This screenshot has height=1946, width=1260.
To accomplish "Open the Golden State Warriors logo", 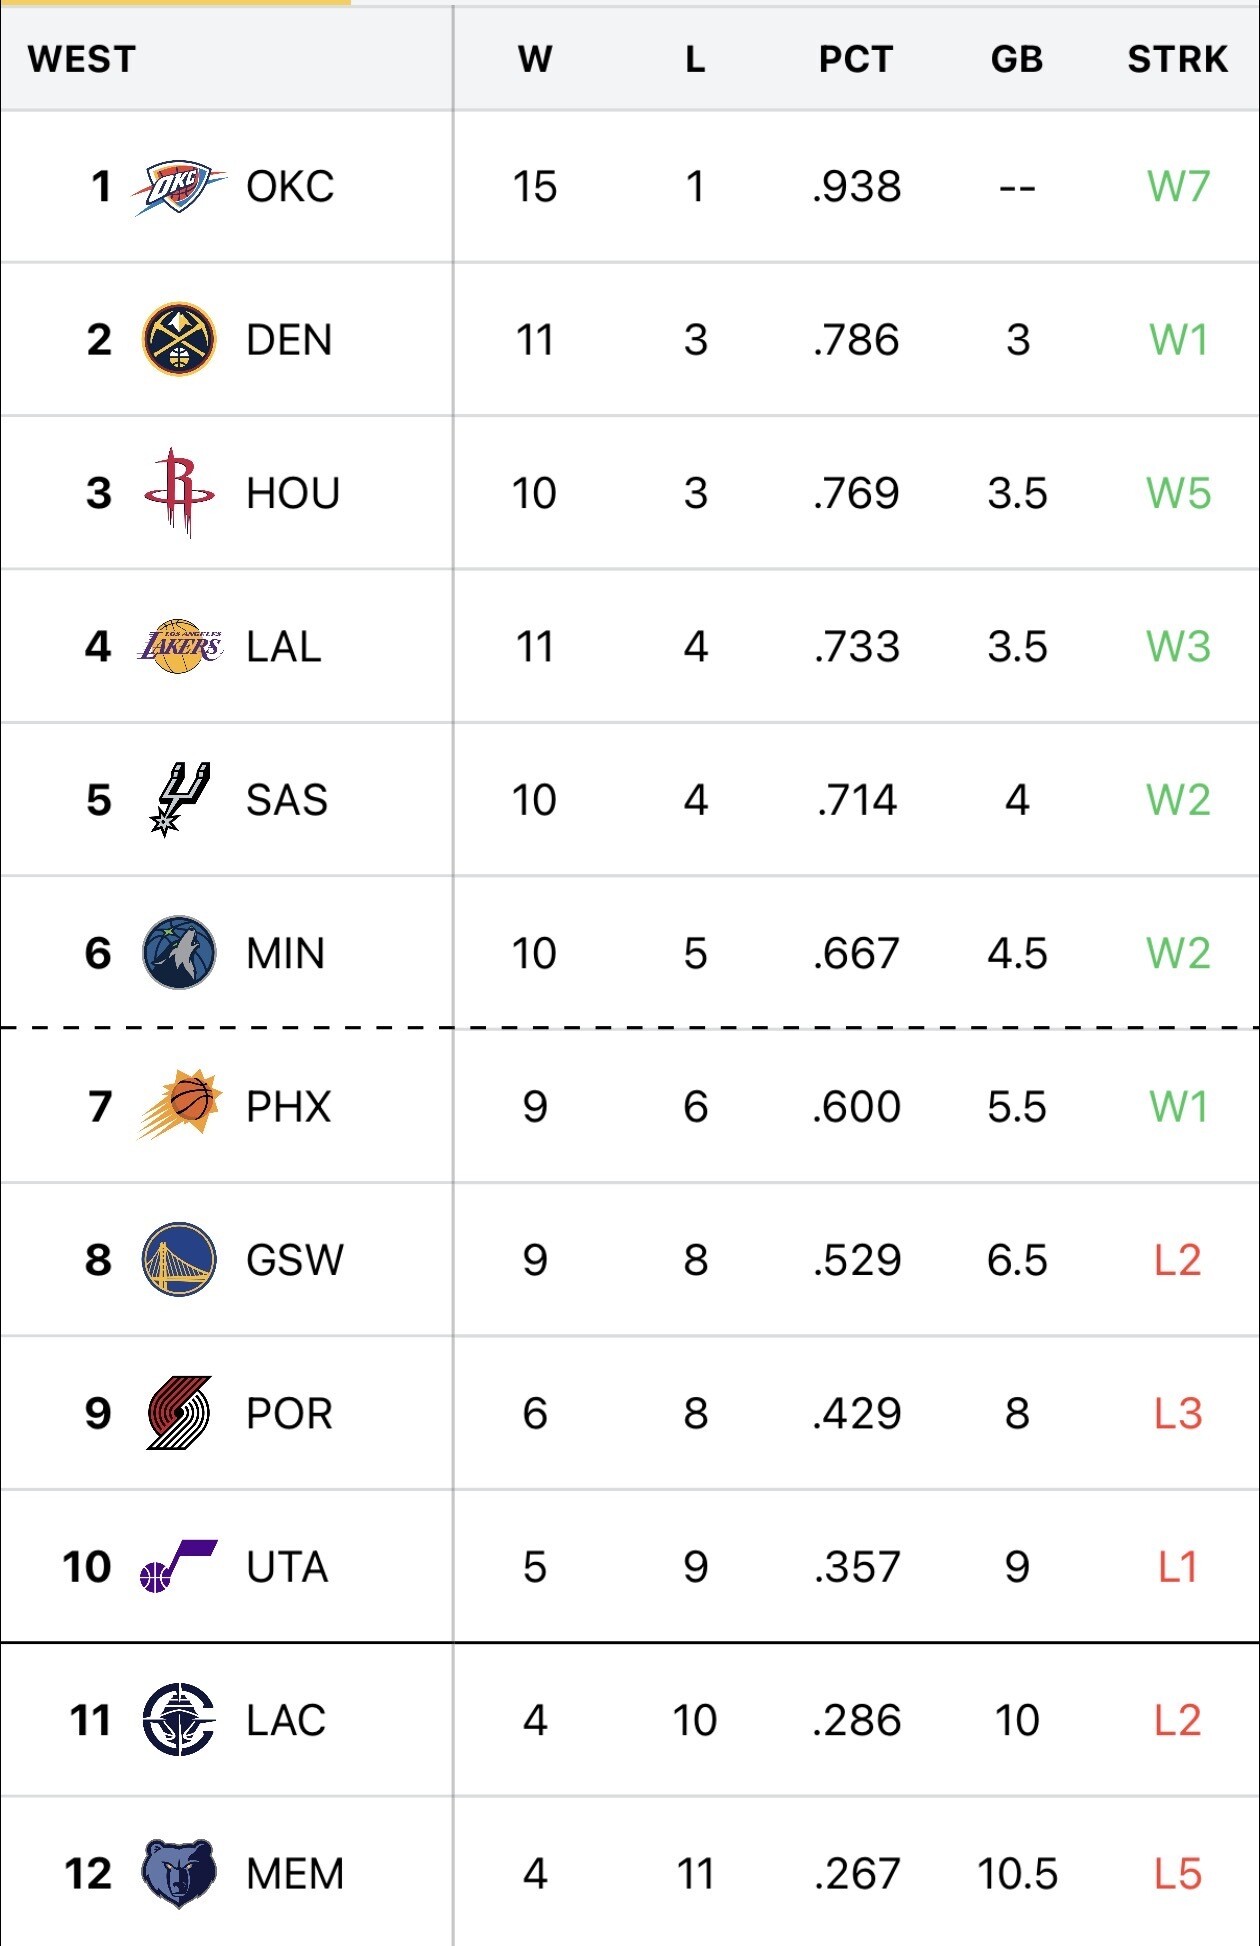I will click(x=179, y=1260).
